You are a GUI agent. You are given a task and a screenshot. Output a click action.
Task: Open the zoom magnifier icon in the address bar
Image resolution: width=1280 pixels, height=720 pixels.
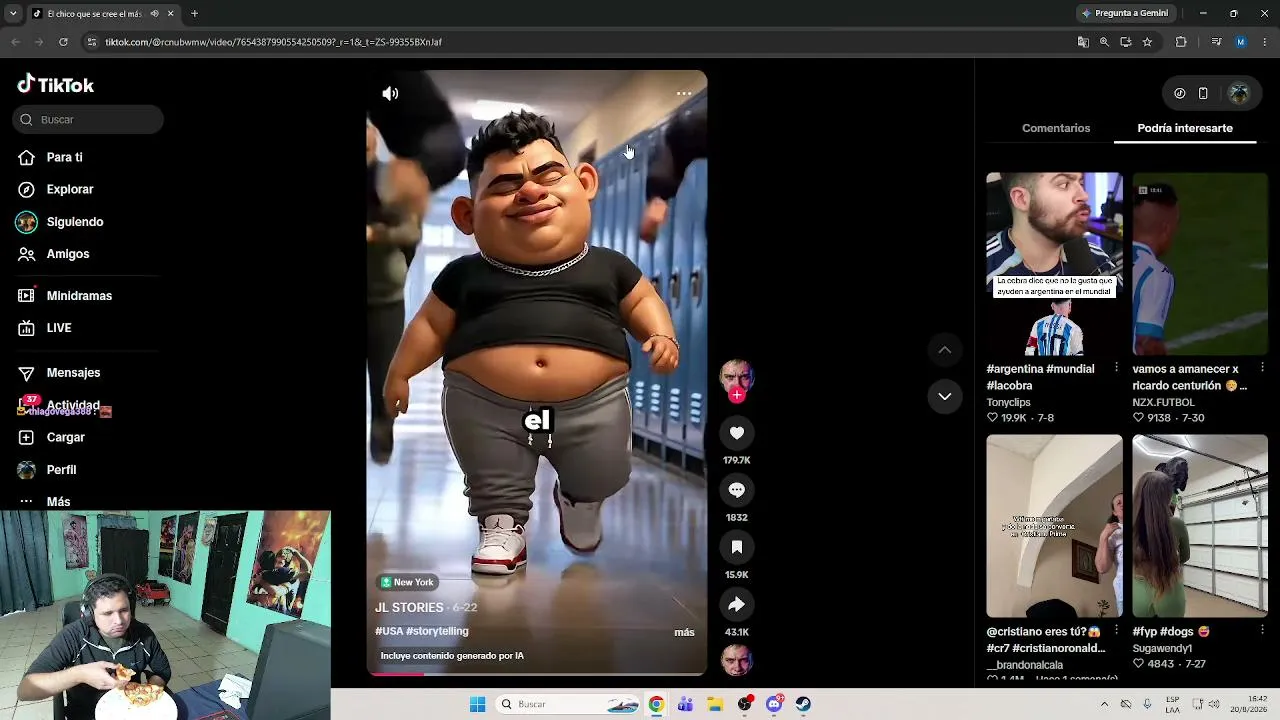1104,42
